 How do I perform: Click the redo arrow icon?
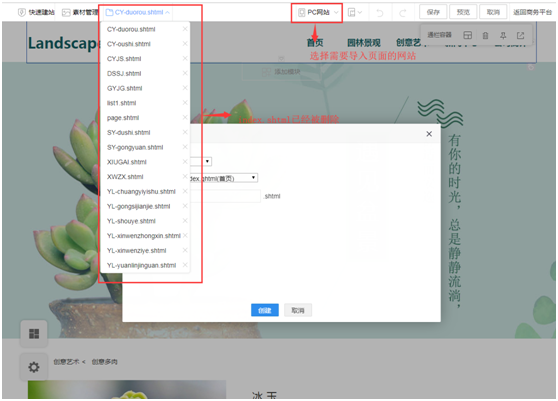402,13
